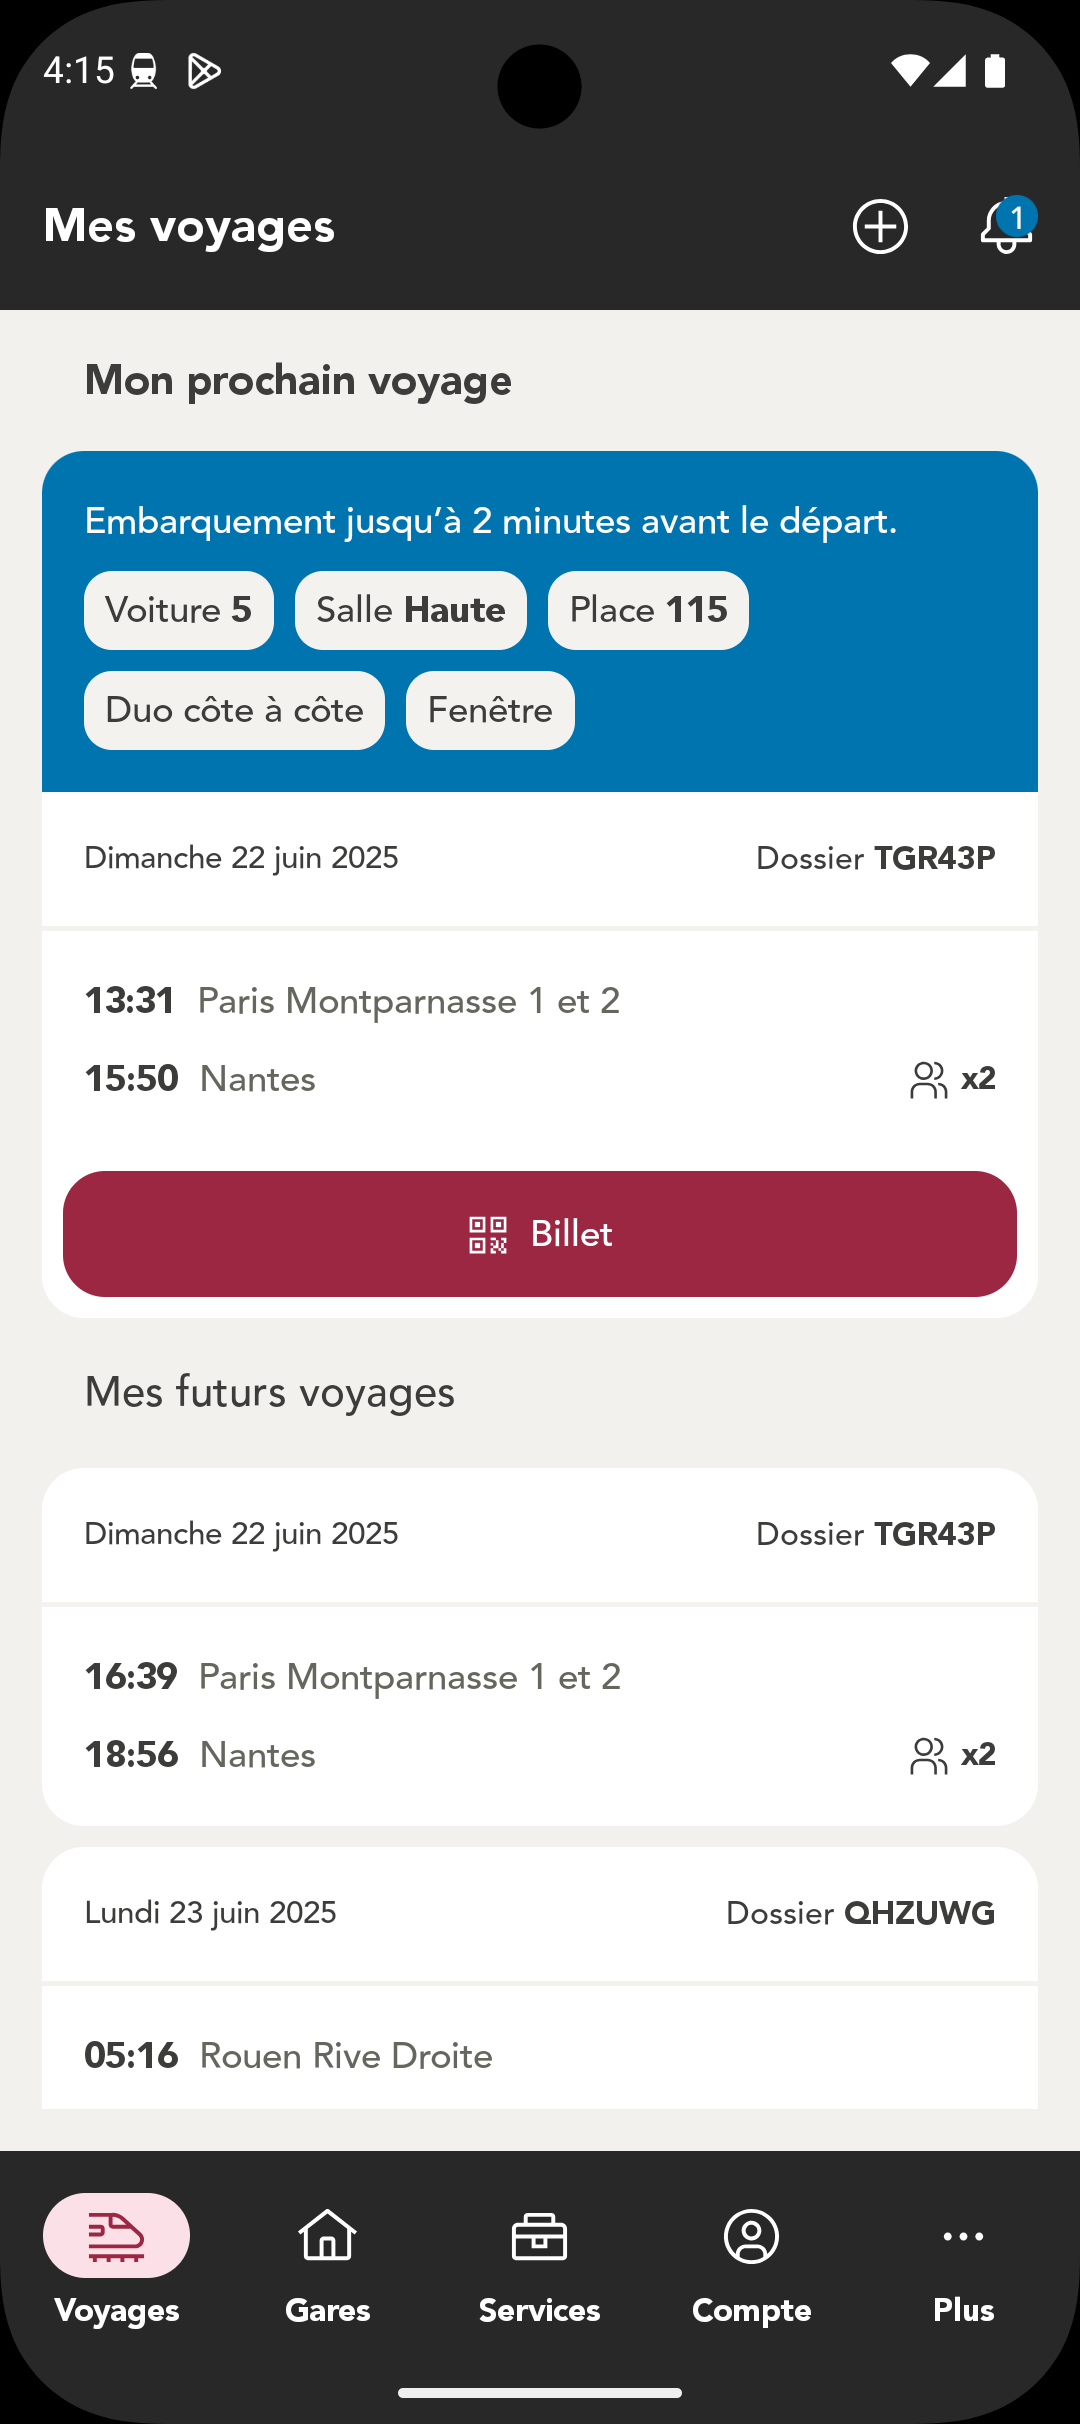
Task: Open Services briefcase icon
Action: (x=540, y=2236)
